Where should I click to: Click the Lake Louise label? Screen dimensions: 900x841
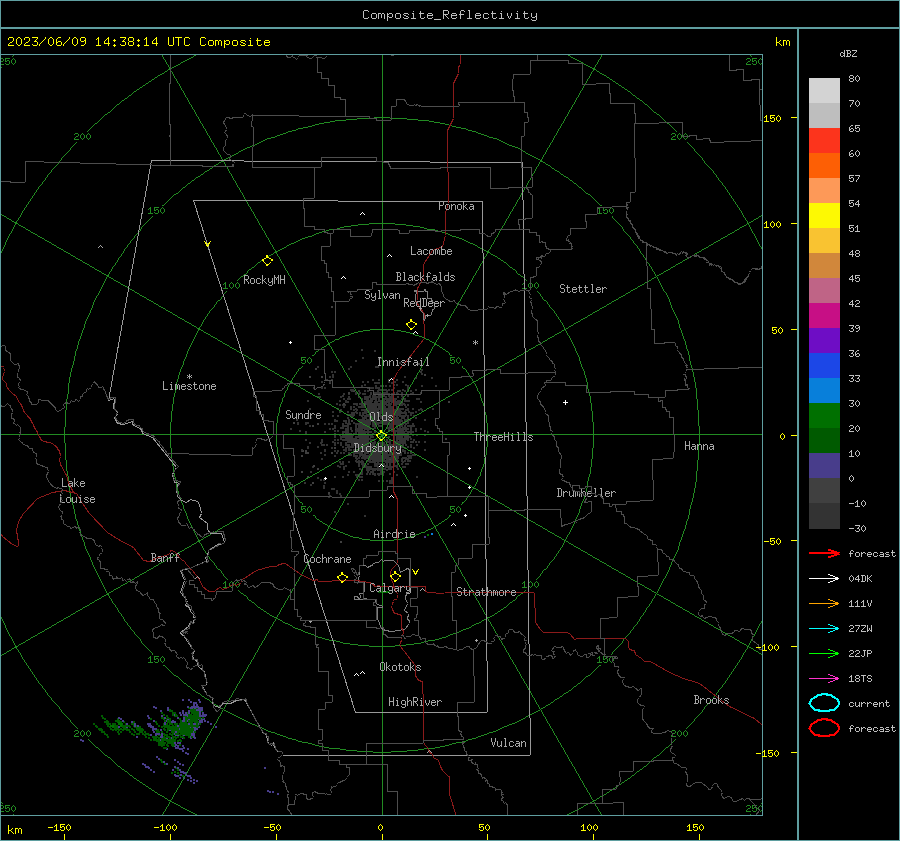(x=77, y=491)
